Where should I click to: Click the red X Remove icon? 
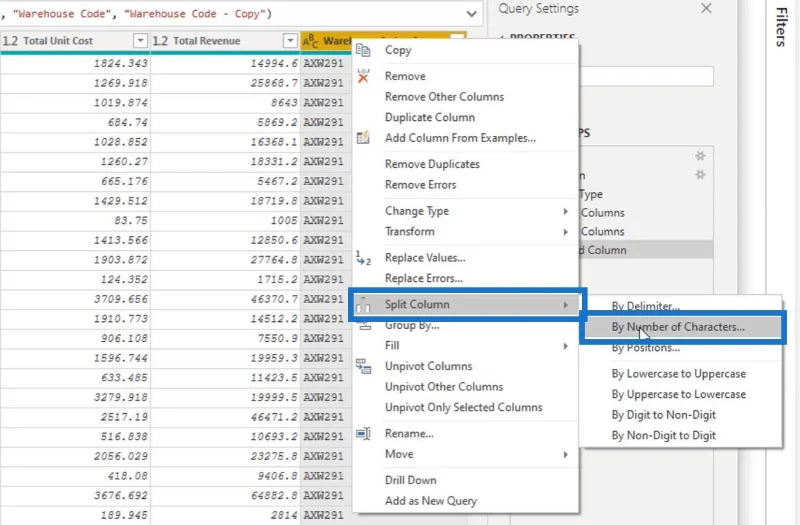[363, 76]
